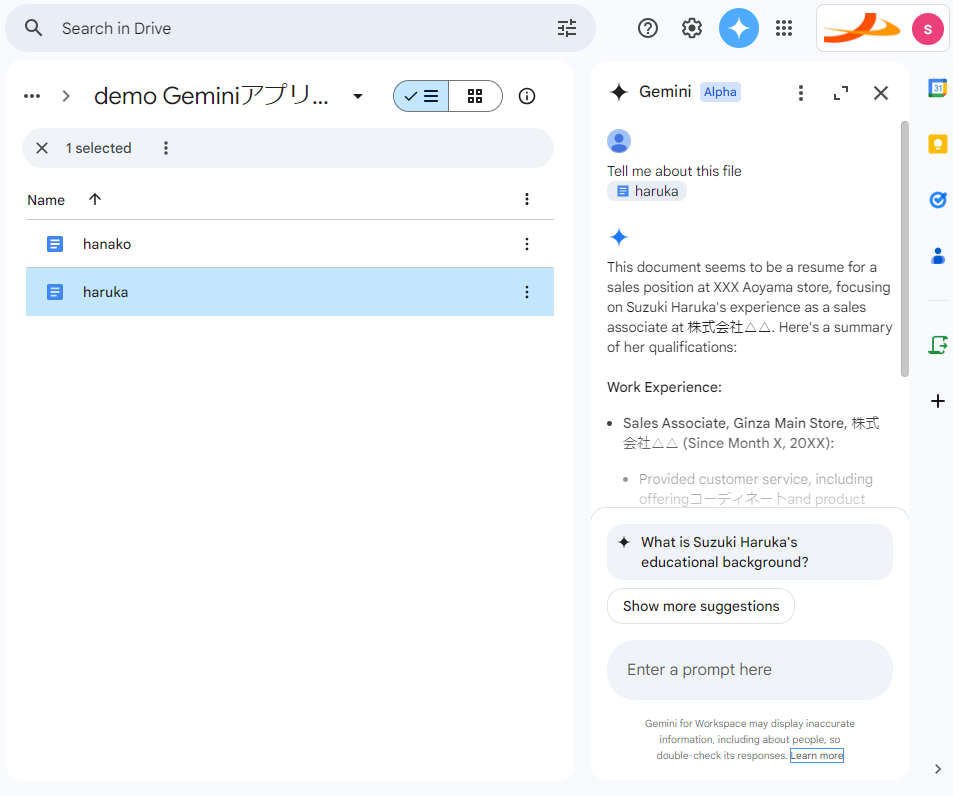Image resolution: width=953 pixels, height=796 pixels.
Task: Expand the demo Gemini folder dropdown arrow
Action: [x=358, y=96]
